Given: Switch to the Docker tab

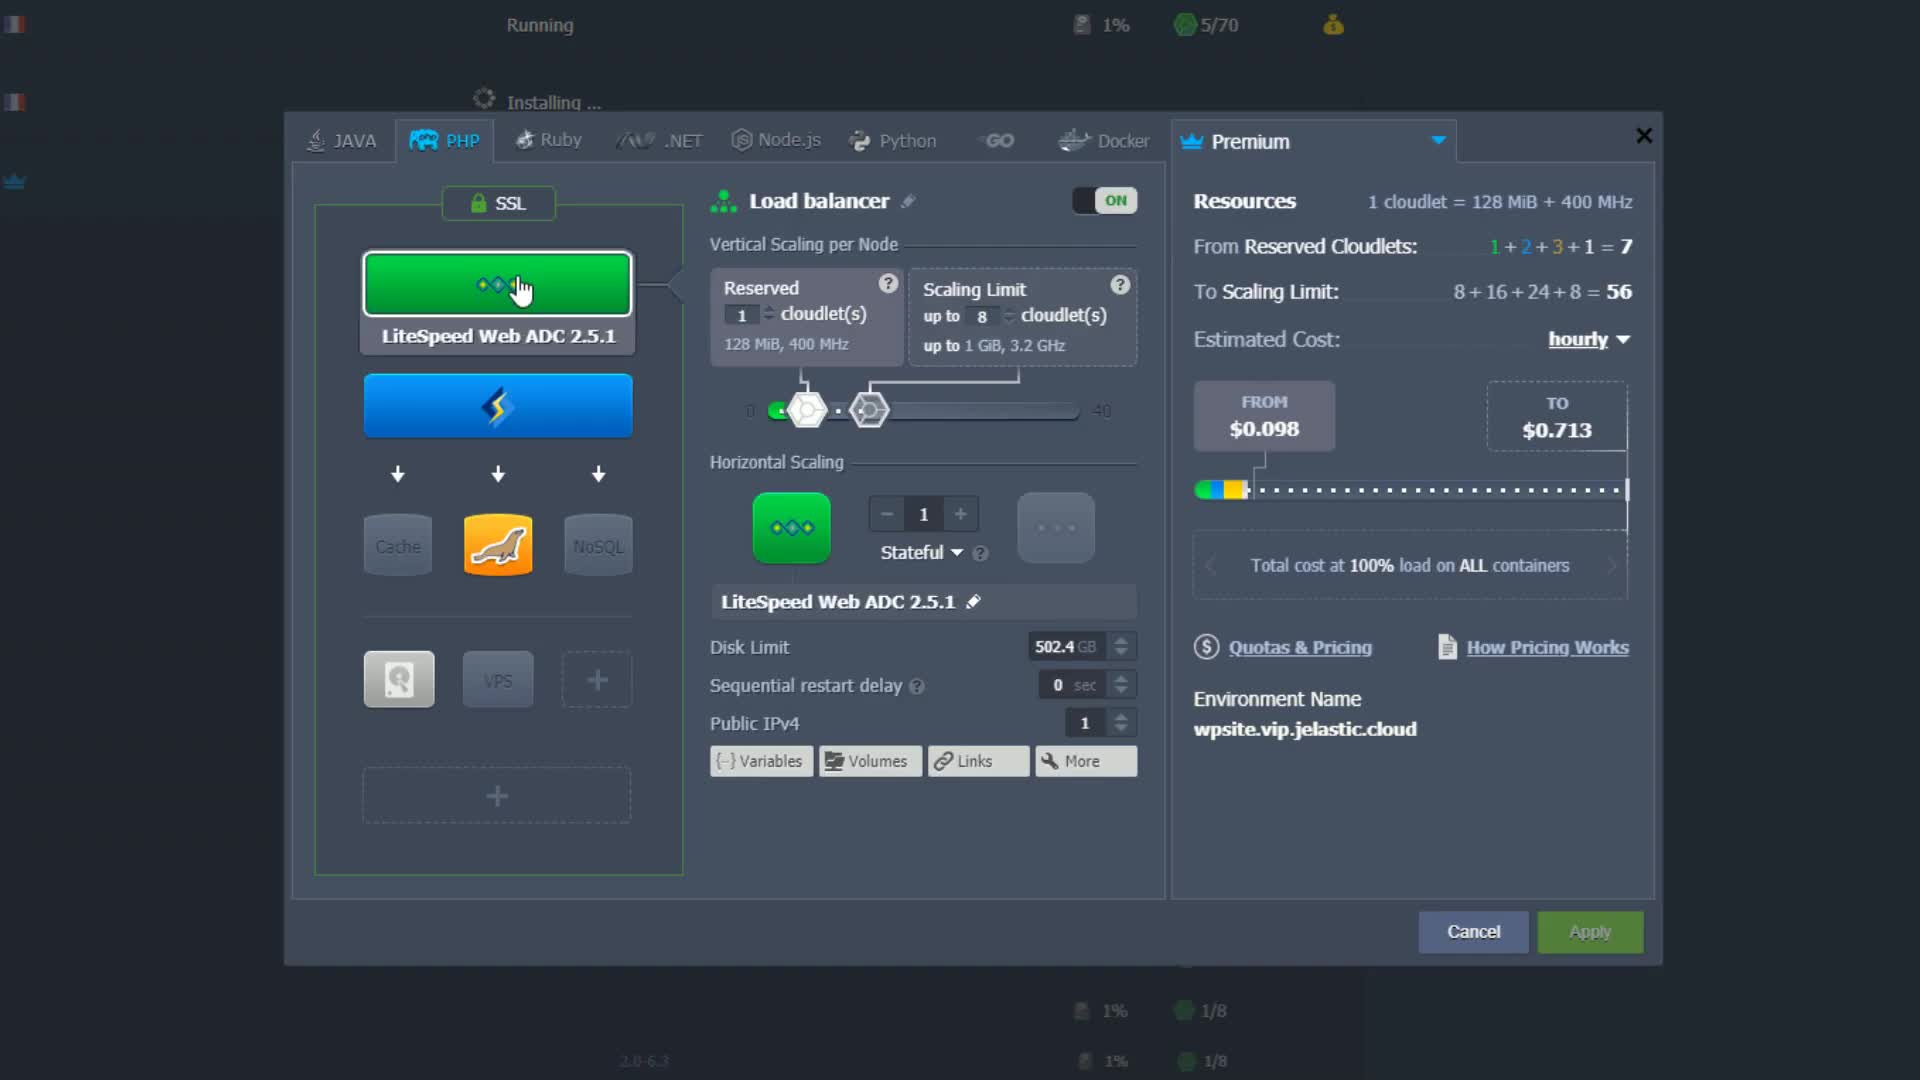Looking at the screenshot, I should (x=1103, y=140).
